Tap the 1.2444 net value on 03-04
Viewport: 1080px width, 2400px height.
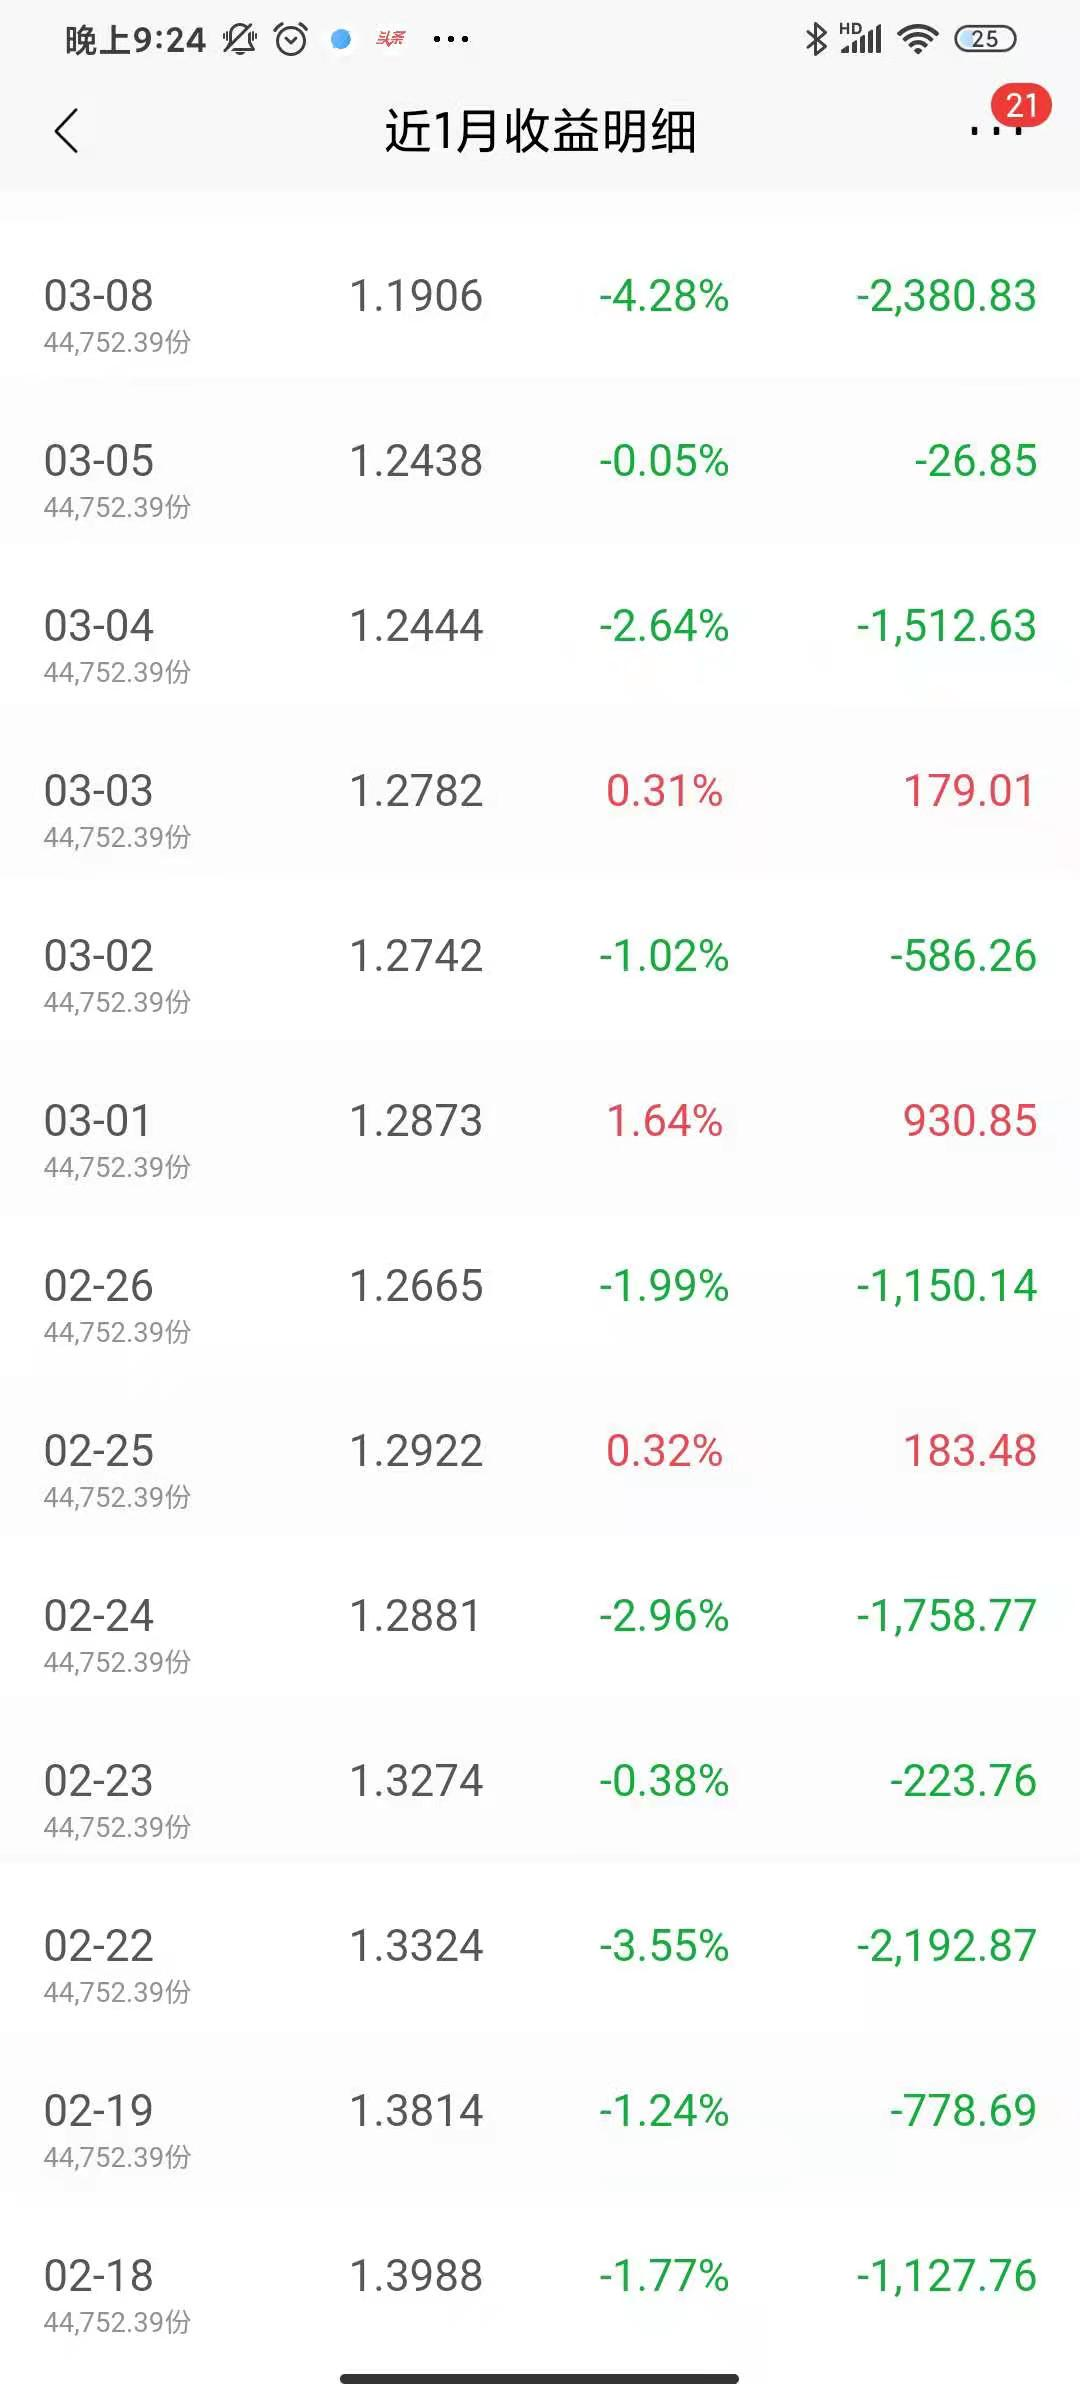tap(416, 626)
